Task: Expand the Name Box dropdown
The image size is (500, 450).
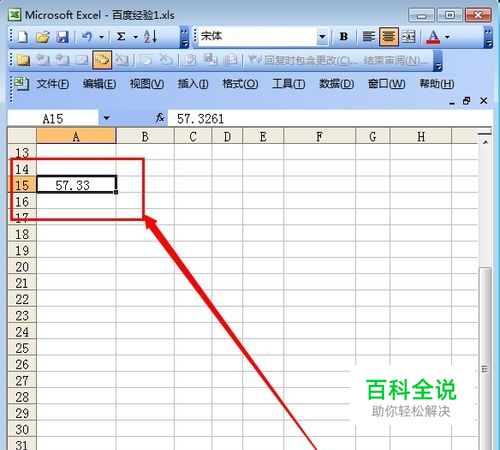Action: (106, 118)
